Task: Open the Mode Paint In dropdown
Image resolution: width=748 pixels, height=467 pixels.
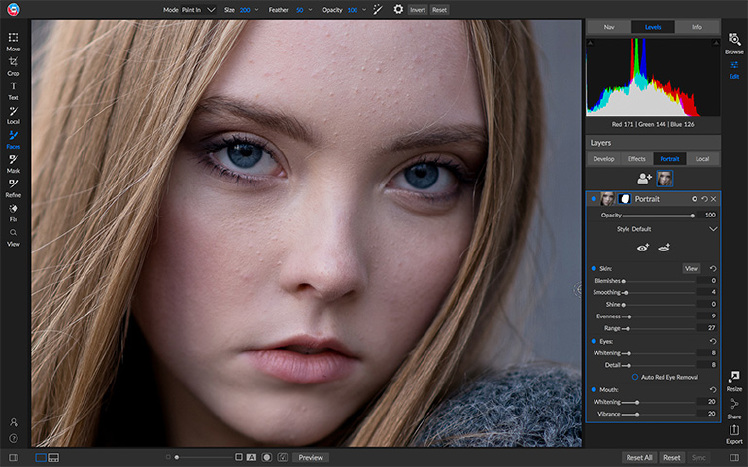Action: 199,10
